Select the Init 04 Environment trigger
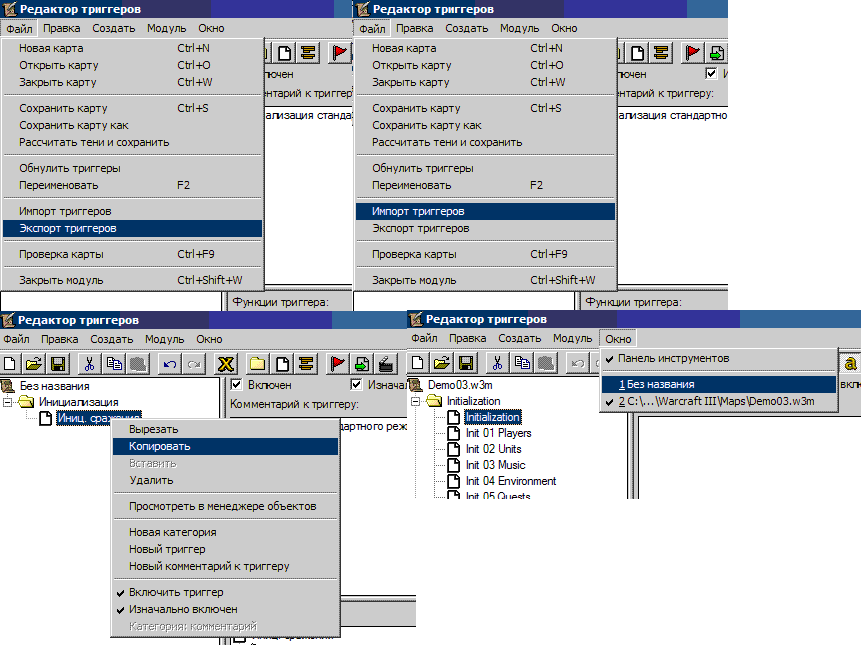 [510, 481]
